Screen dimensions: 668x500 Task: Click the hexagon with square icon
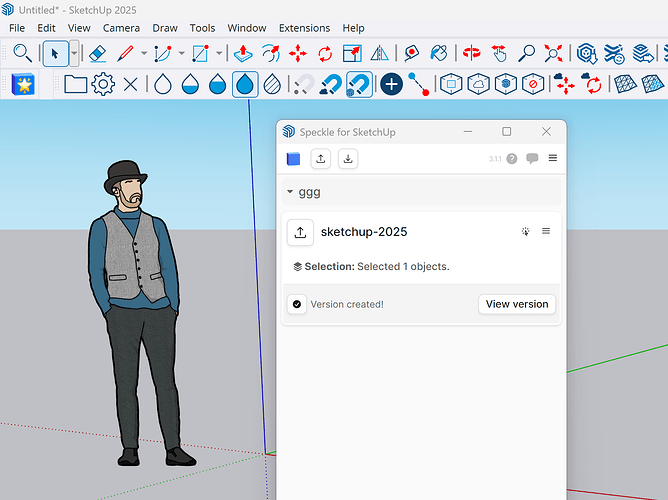451,84
